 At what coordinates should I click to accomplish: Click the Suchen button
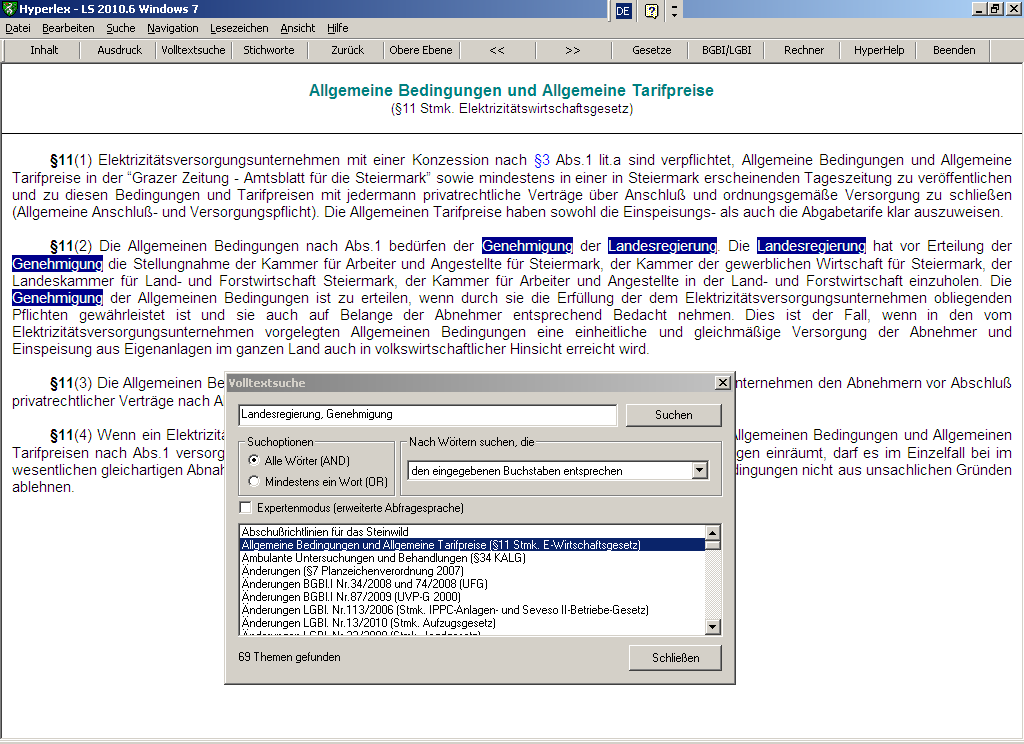click(x=673, y=415)
